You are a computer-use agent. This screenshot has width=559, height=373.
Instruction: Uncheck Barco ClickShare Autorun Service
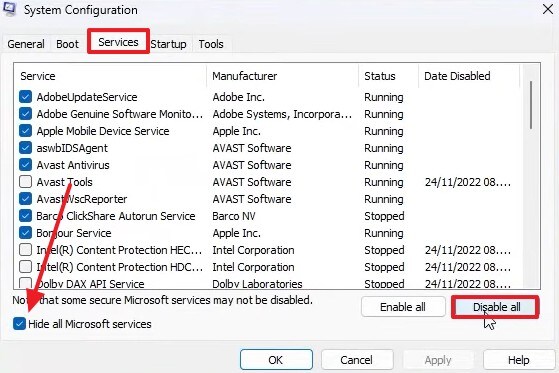pos(25,216)
